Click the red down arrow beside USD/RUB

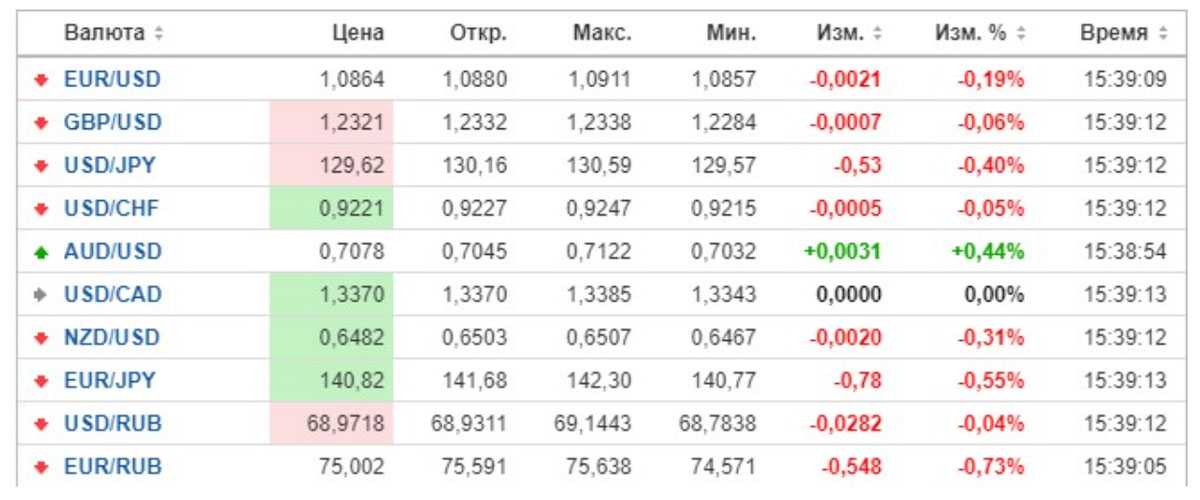[41, 424]
